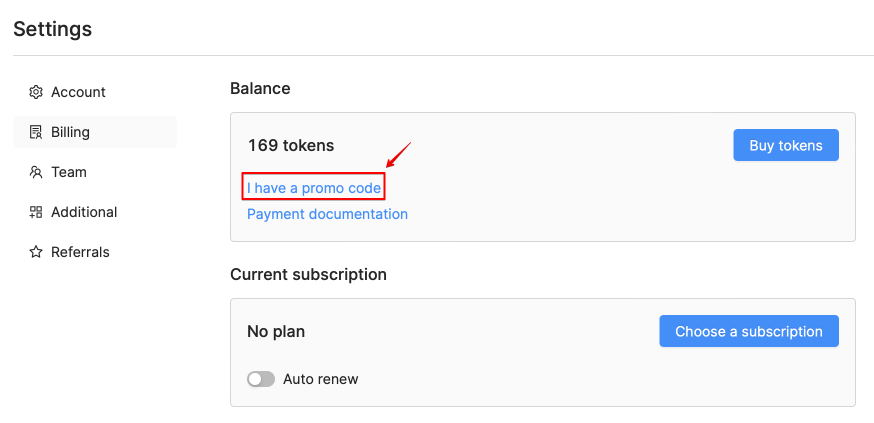Image resolution: width=874 pixels, height=423 pixels.
Task: Click the No plan subscription text
Action: click(276, 332)
